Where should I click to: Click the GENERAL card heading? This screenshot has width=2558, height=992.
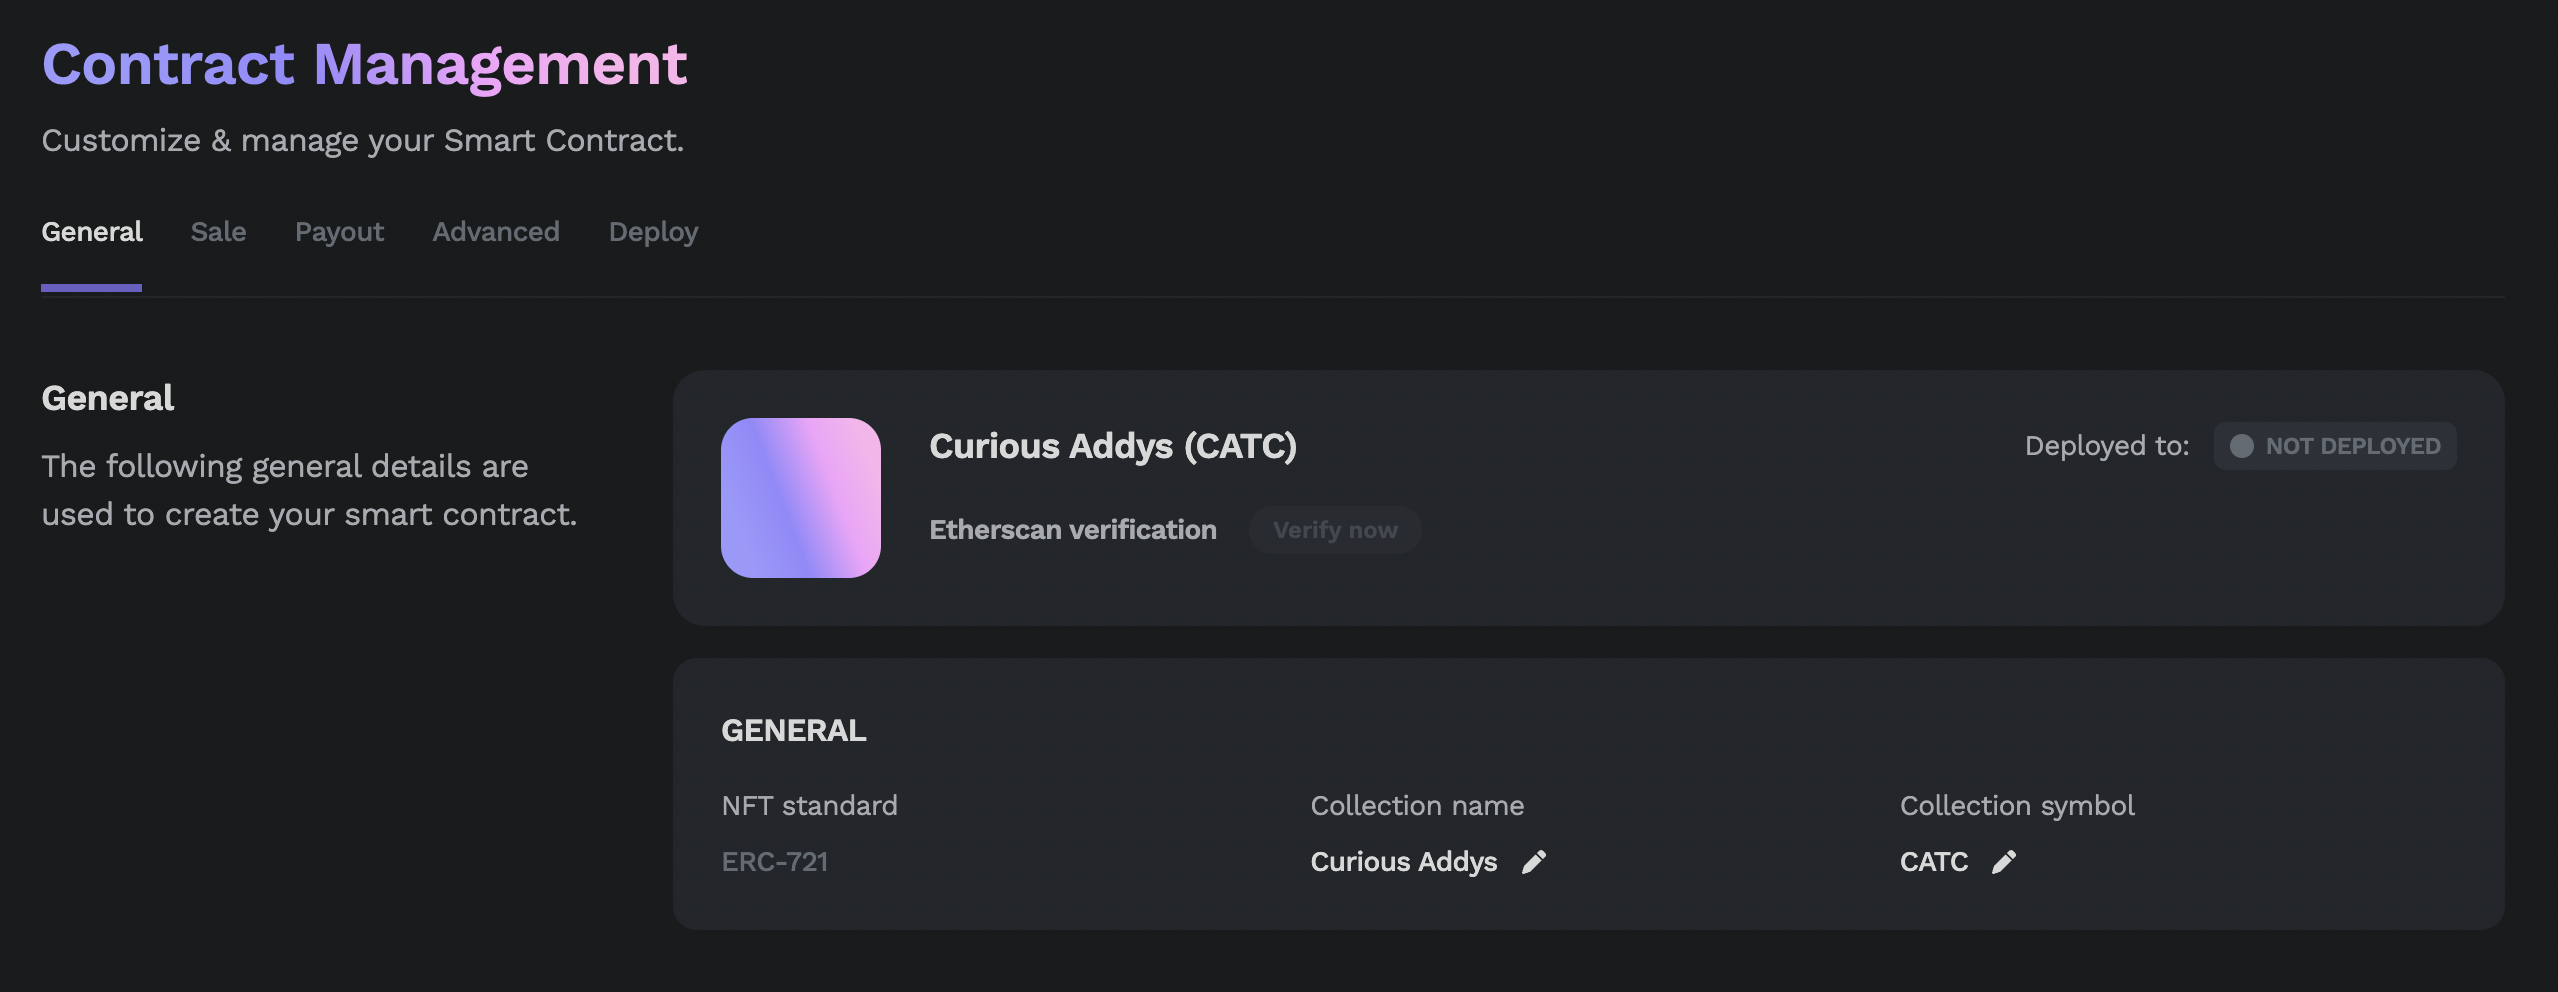pyautogui.click(x=794, y=731)
